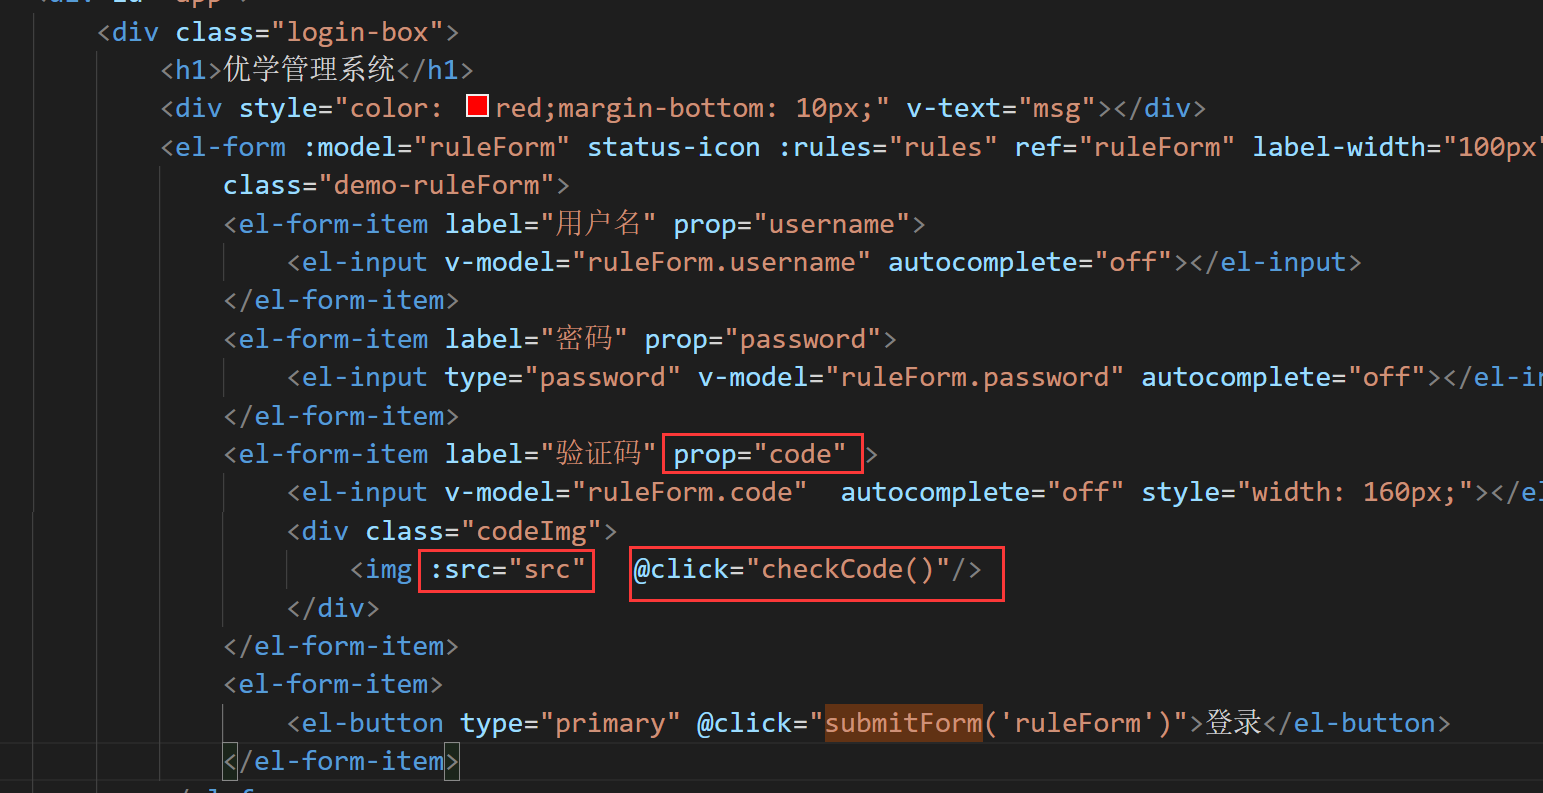Click the 登录 button label text
This screenshot has height=793, width=1543.
pyautogui.click(x=1234, y=723)
